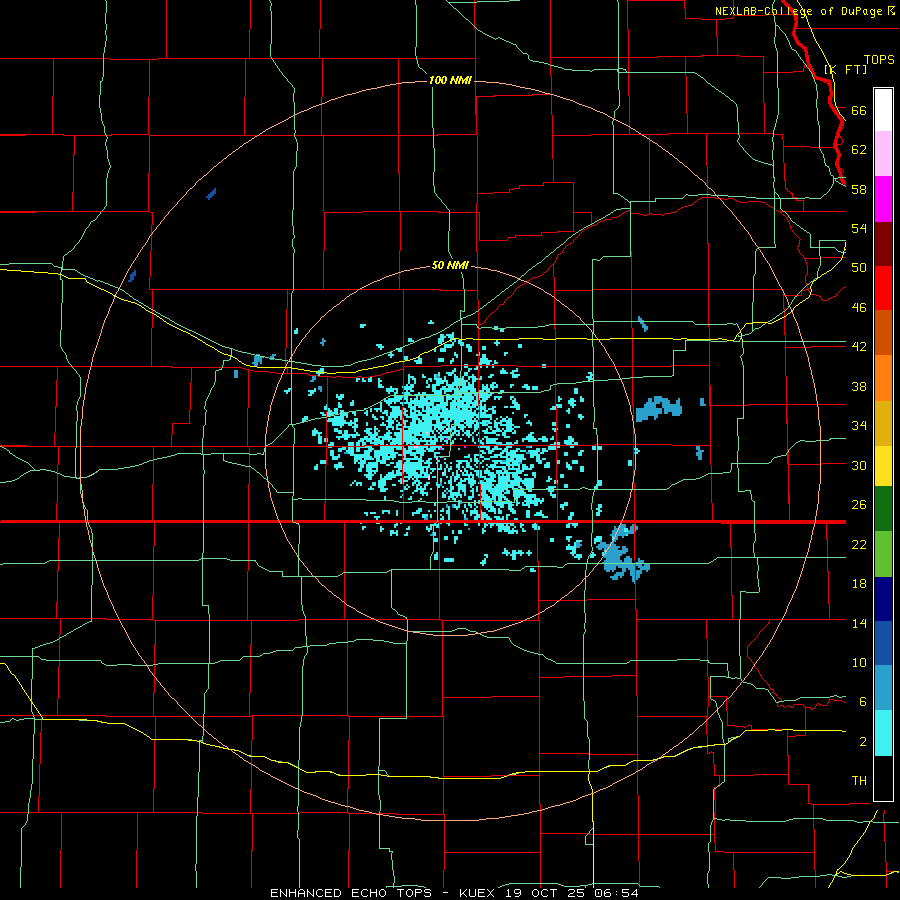This screenshot has height=900, width=900.
Task: Pick the bright red 46 kft swatch
Action: point(883,288)
